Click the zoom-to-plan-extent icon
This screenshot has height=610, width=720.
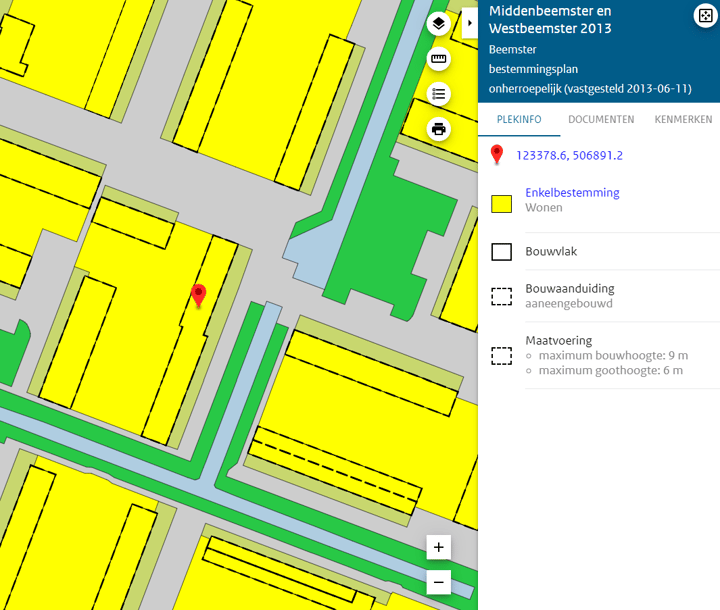[704, 15]
